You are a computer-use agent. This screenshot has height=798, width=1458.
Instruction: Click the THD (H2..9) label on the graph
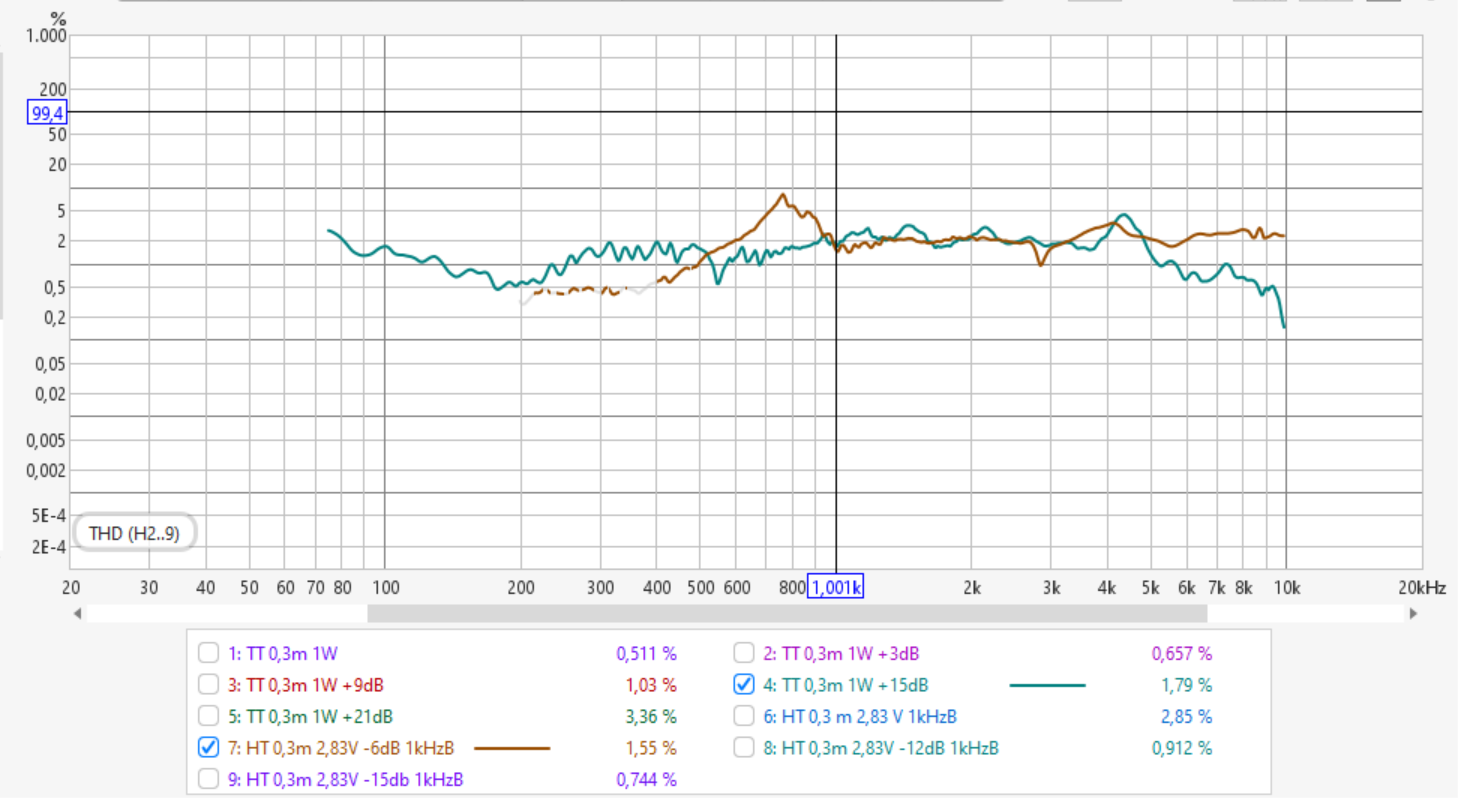pyautogui.click(x=134, y=534)
